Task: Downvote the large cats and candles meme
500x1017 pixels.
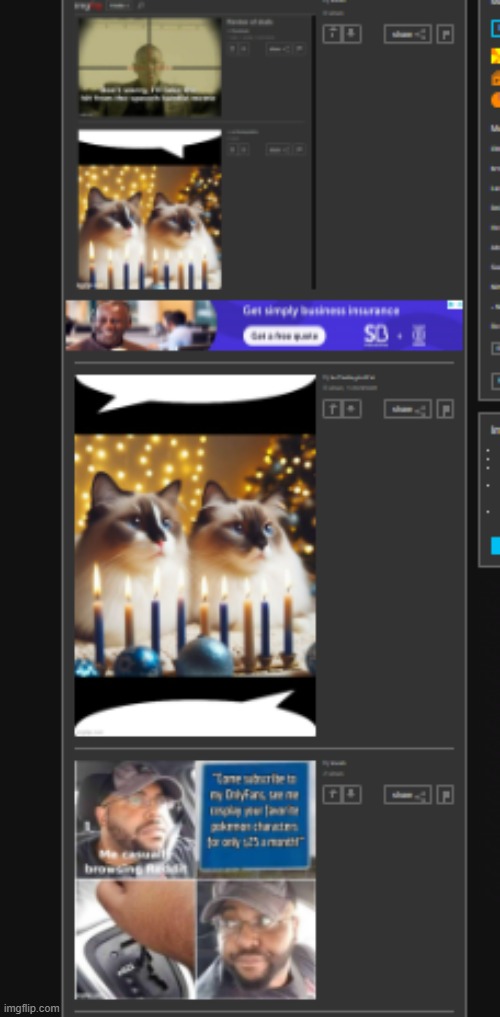Action: point(351,409)
